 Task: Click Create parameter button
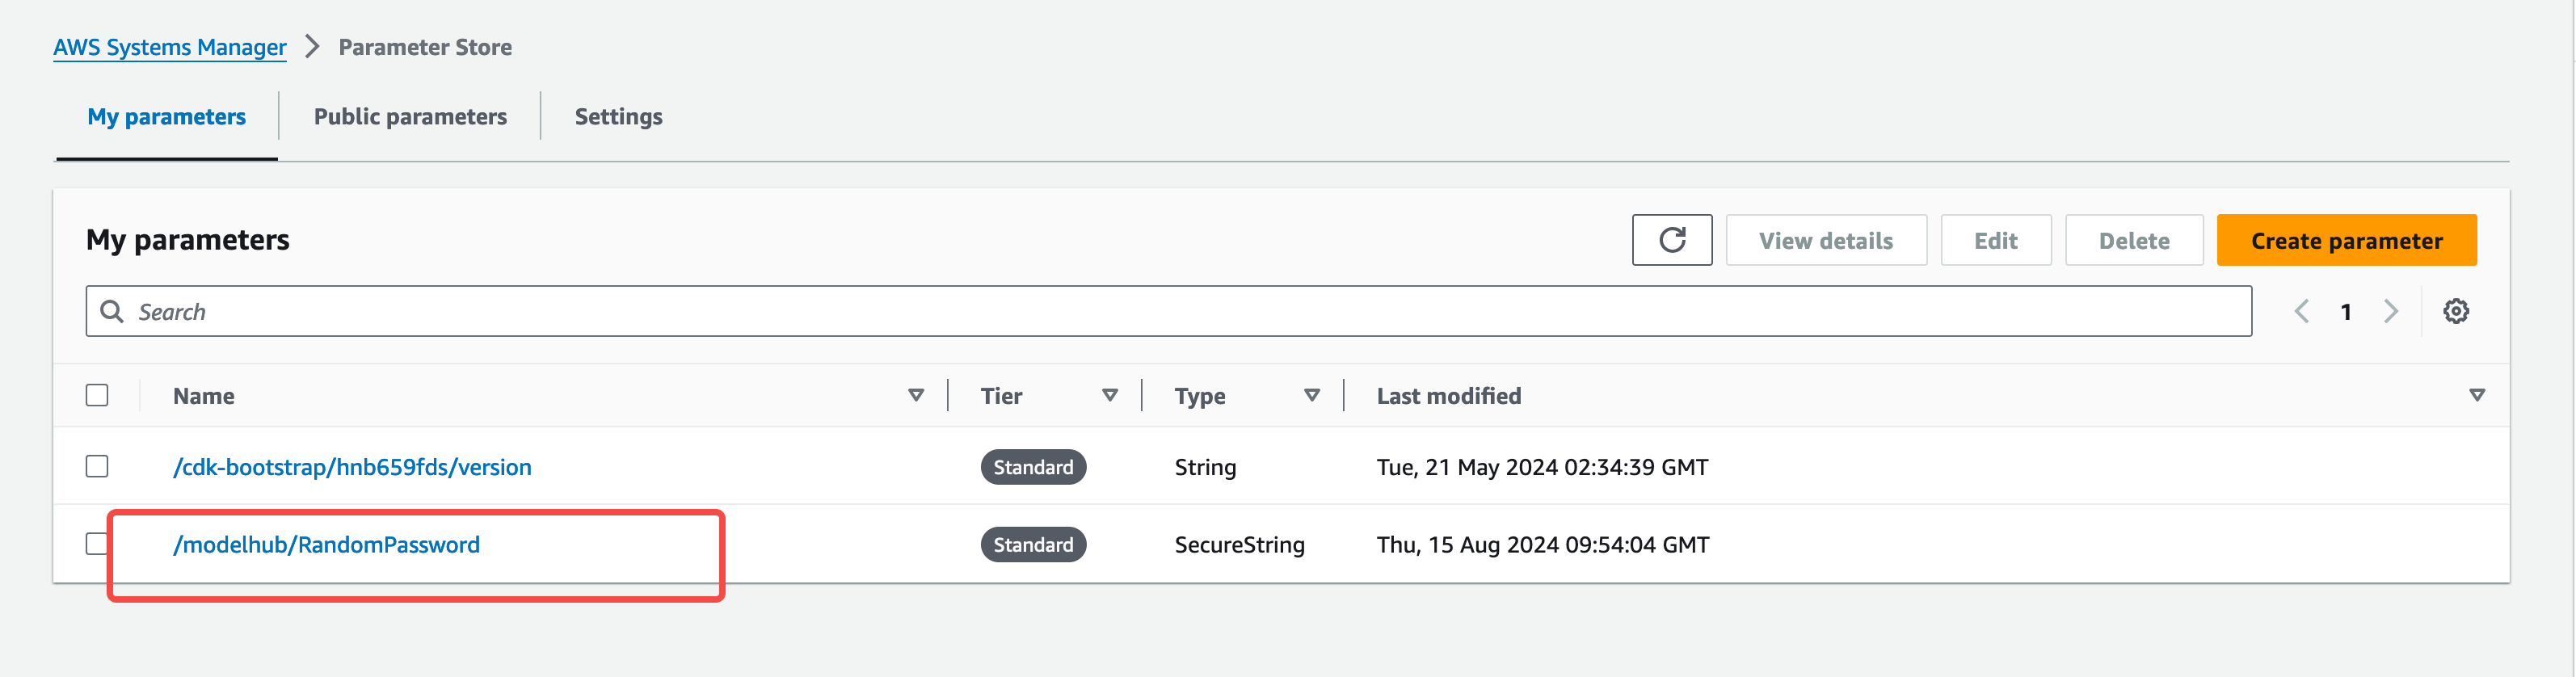pos(2346,240)
